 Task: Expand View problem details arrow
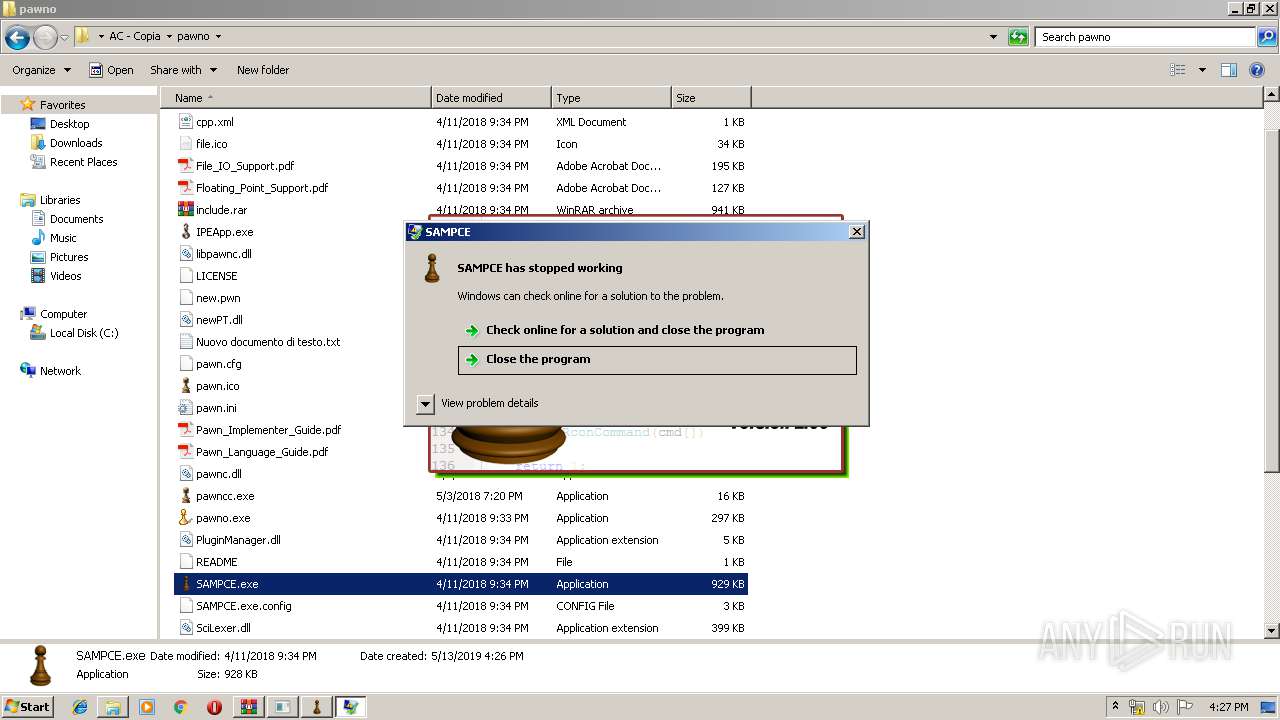(x=425, y=403)
